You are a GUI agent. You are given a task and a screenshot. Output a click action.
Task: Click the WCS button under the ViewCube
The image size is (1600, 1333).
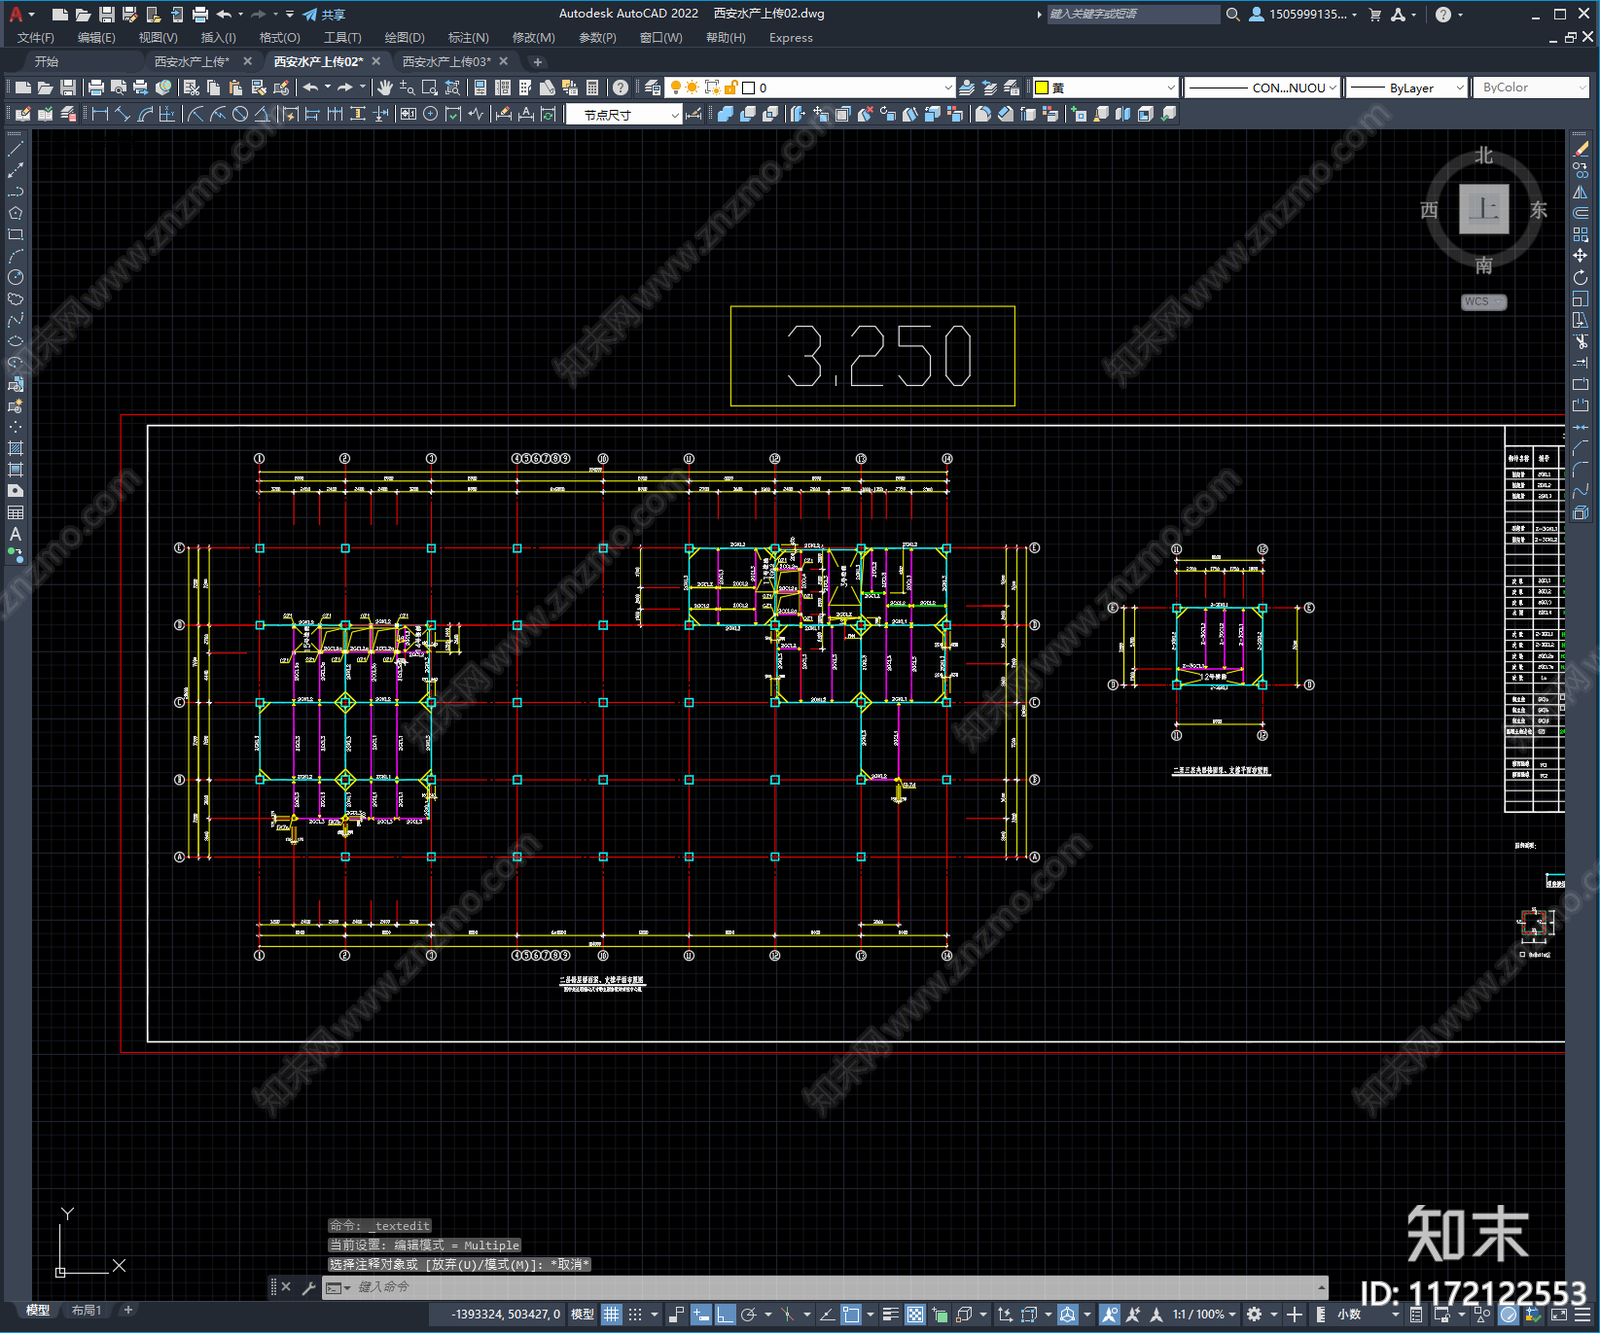pos(1482,302)
